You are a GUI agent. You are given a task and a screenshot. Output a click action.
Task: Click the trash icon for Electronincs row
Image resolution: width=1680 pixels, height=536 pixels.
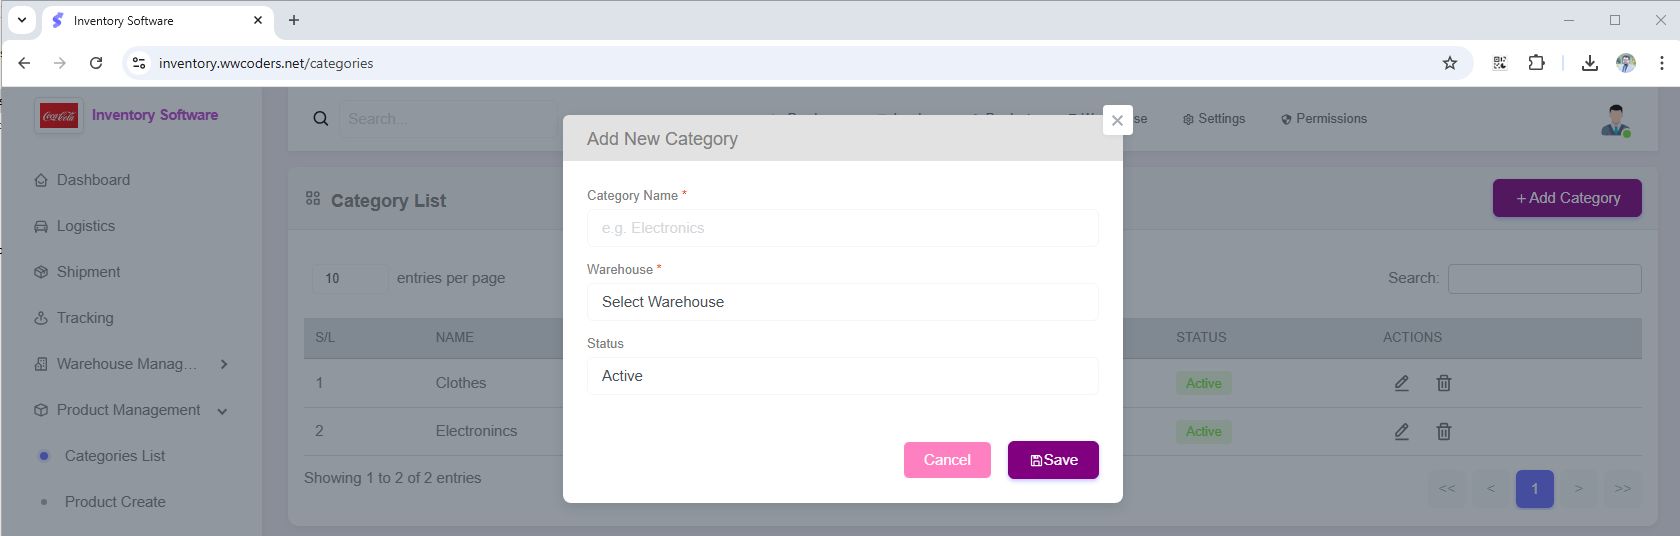(x=1444, y=431)
